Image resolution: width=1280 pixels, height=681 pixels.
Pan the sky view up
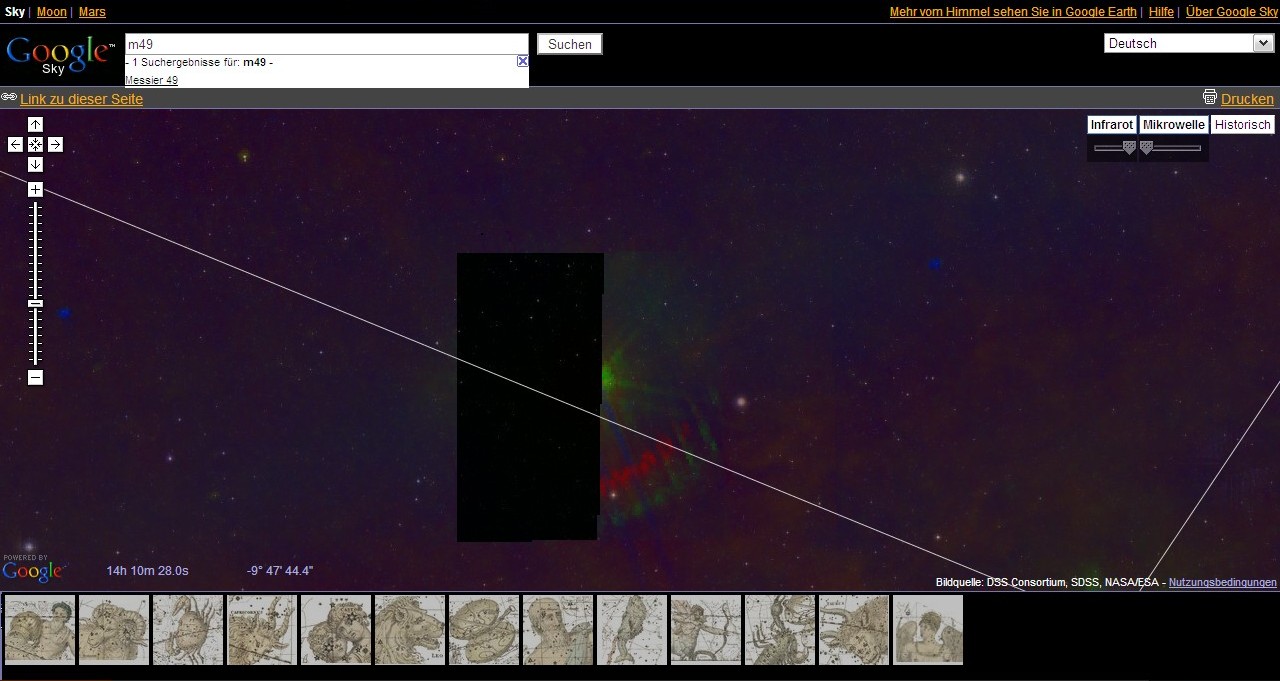click(35, 124)
